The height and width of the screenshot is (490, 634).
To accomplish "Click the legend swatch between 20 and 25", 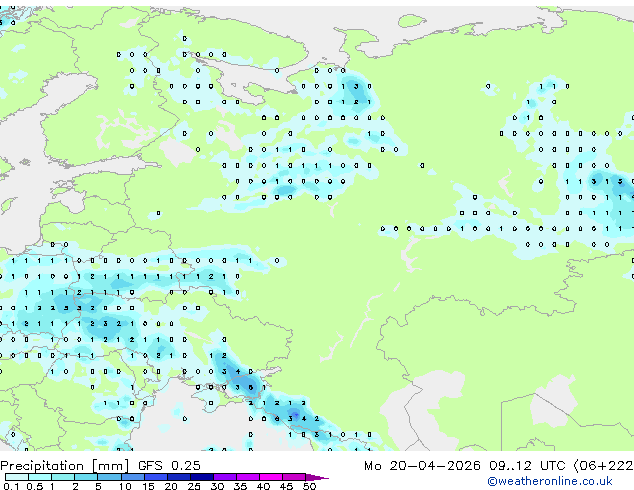I will (178, 477).
